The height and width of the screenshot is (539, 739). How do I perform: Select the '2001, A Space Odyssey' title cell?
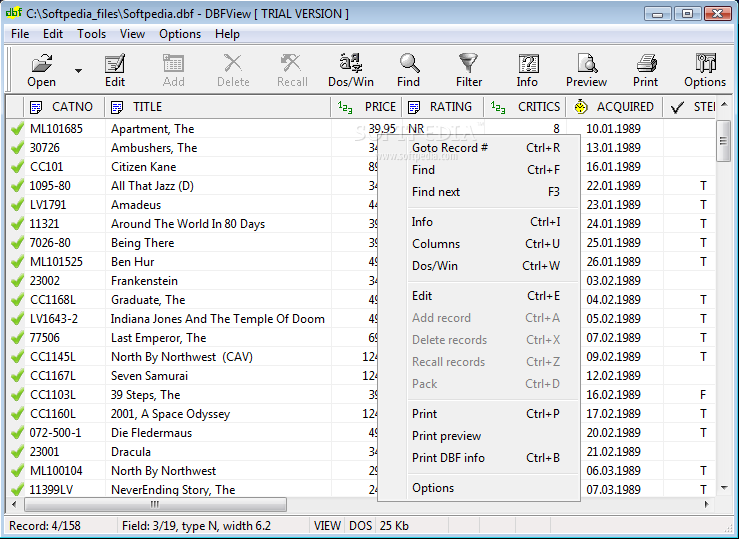pyautogui.click(x=218, y=414)
